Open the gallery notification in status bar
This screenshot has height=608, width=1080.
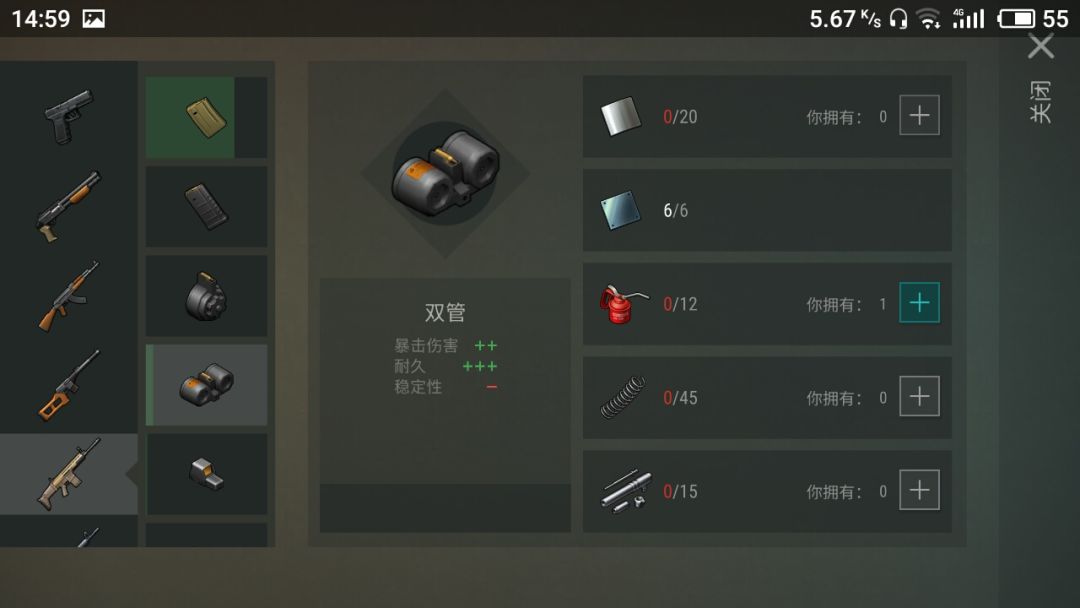94,19
